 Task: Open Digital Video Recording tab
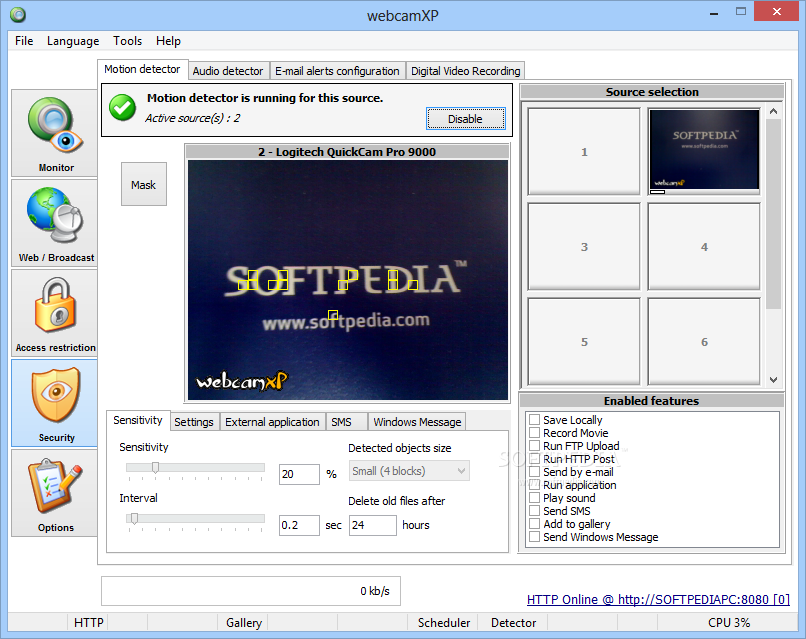[466, 71]
